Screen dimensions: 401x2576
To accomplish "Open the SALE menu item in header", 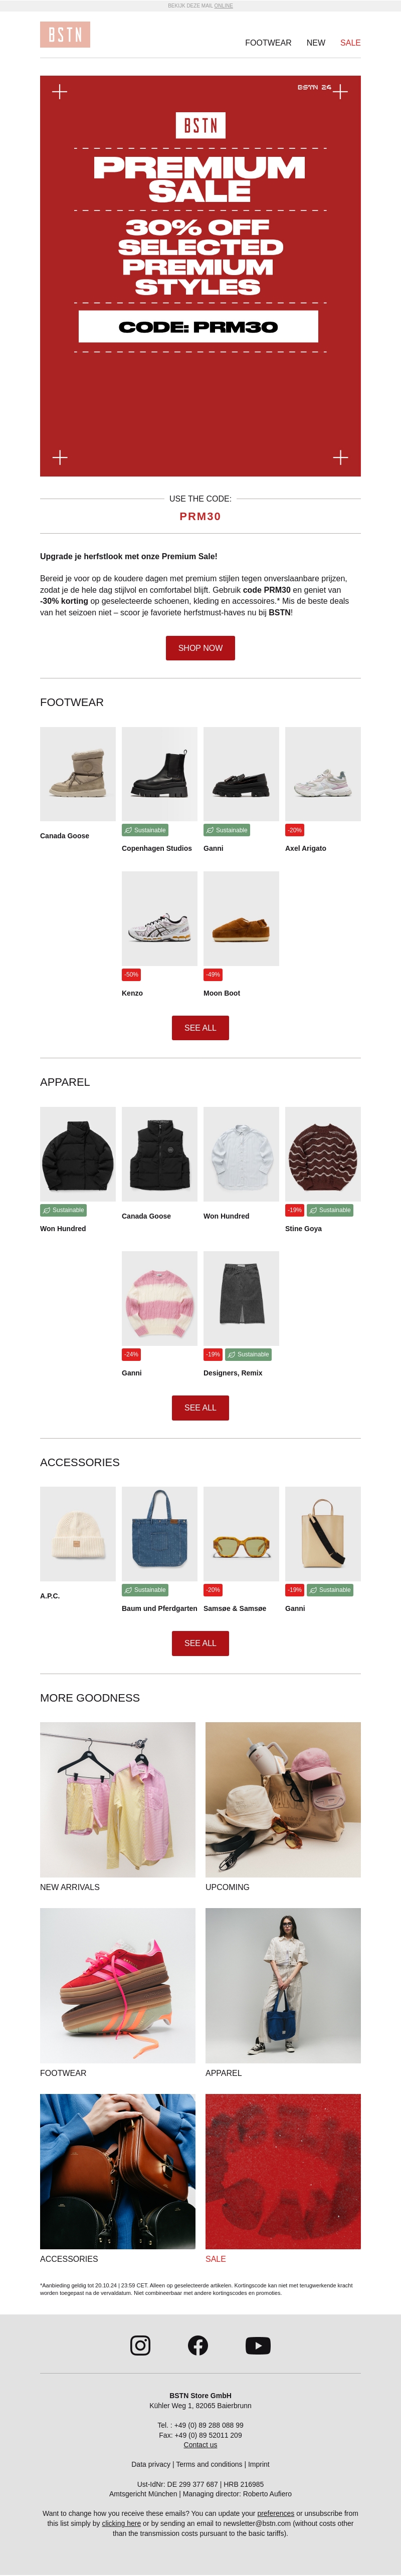I will coord(350,43).
